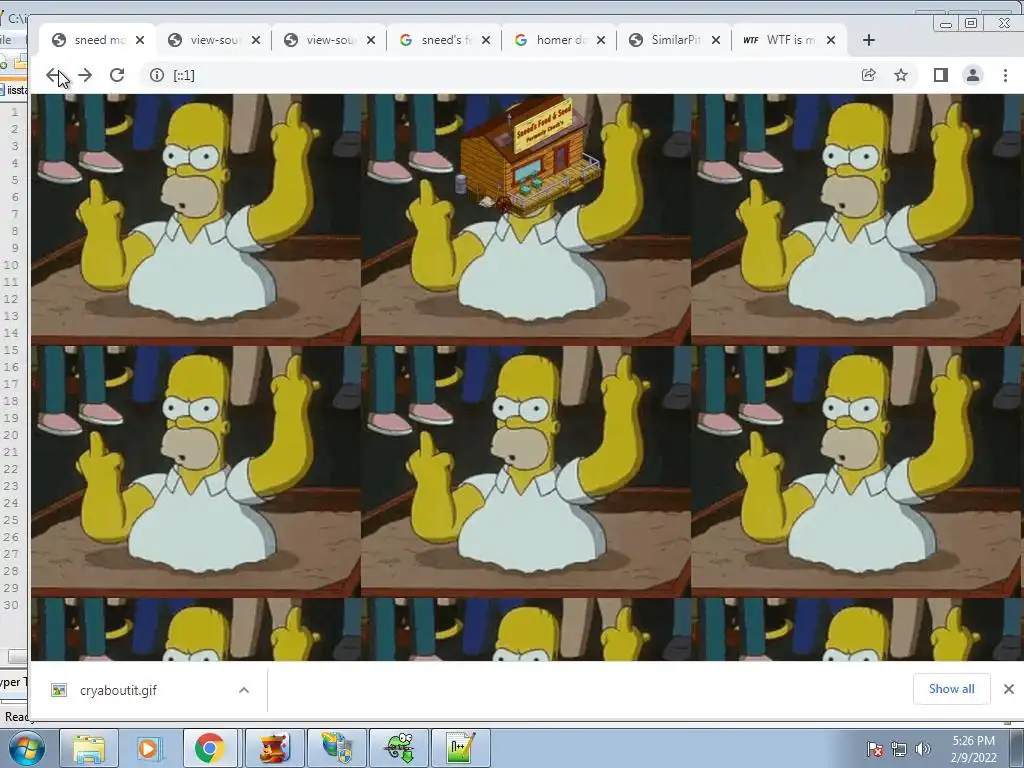The height and width of the screenshot is (768, 1024).
Task: Share this page via share icon
Action: (x=869, y=75)
